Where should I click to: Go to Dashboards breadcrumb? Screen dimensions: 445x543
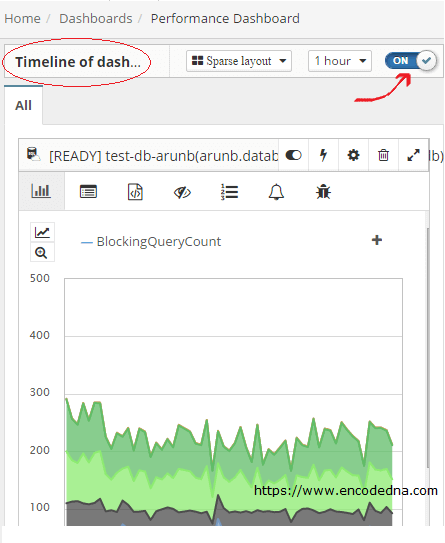click(96, 19)
